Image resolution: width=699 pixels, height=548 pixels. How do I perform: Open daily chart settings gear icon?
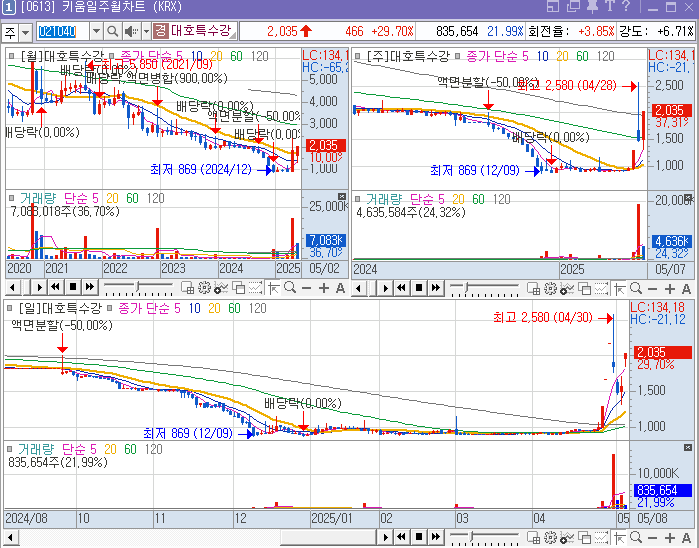[x=551, y=538]
